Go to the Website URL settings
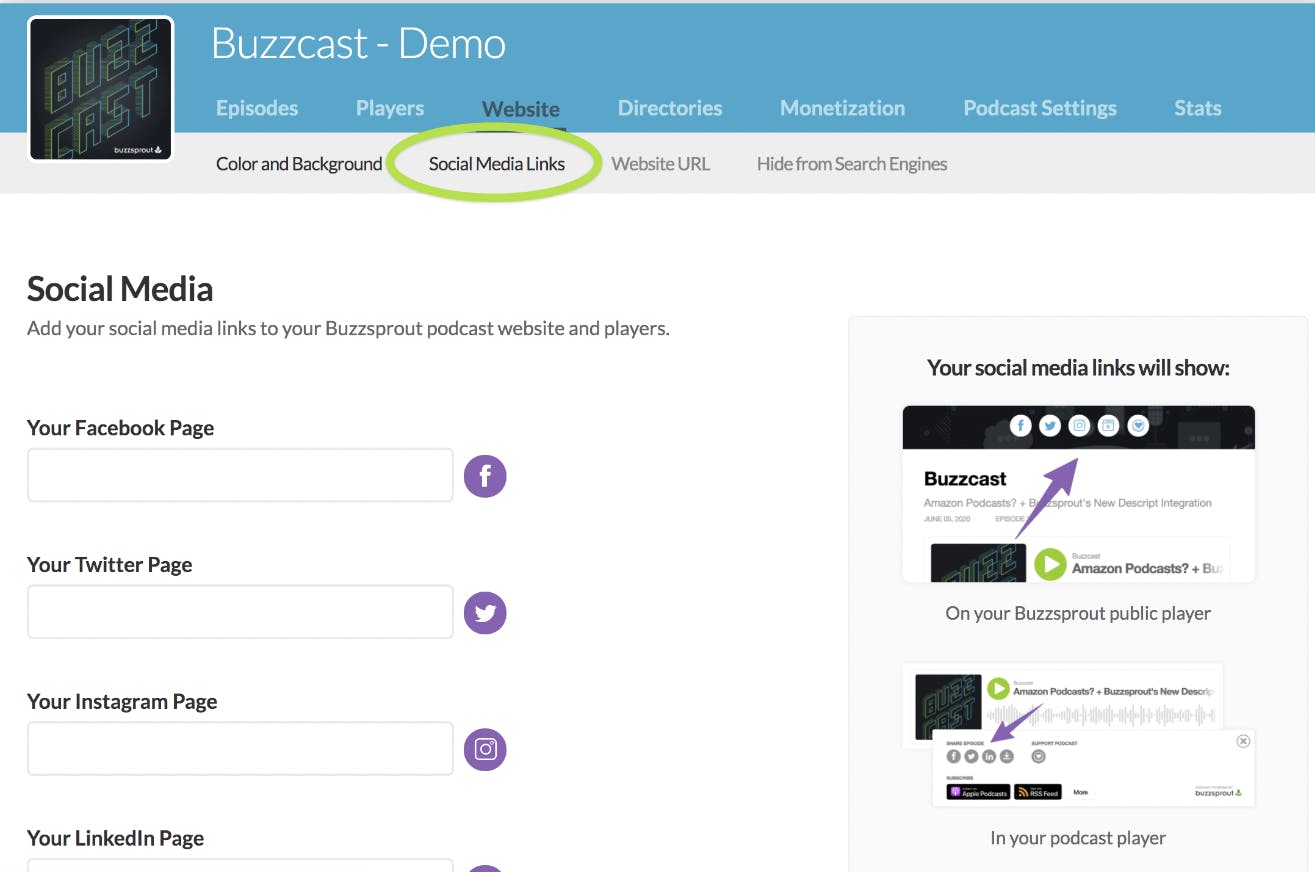The height and width of the screenshot is (872, 1315). (661, 163)
